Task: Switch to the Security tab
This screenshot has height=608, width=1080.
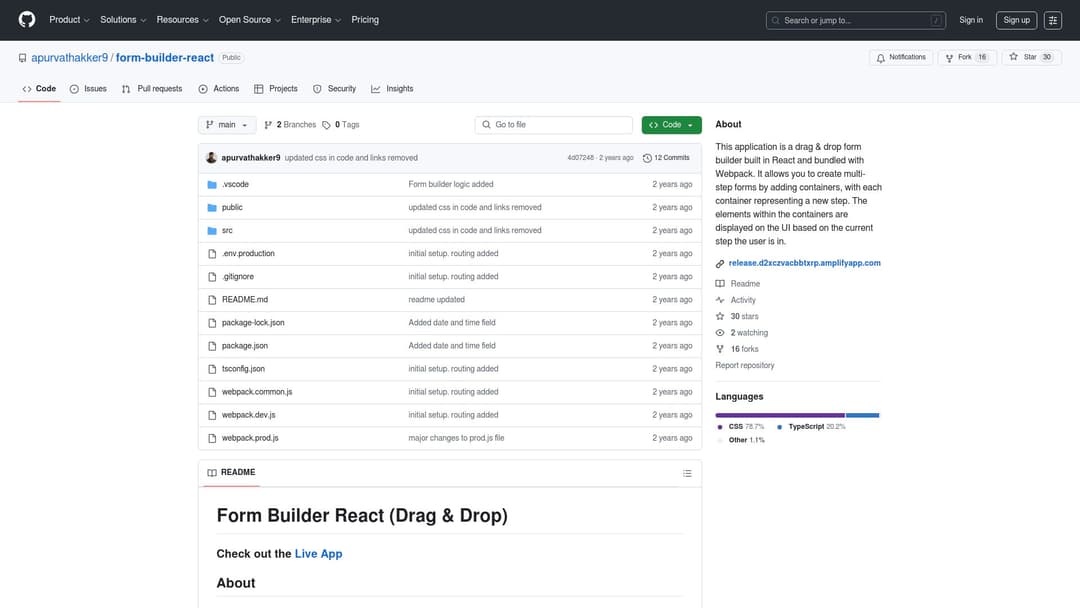Action: pos(335,89)
